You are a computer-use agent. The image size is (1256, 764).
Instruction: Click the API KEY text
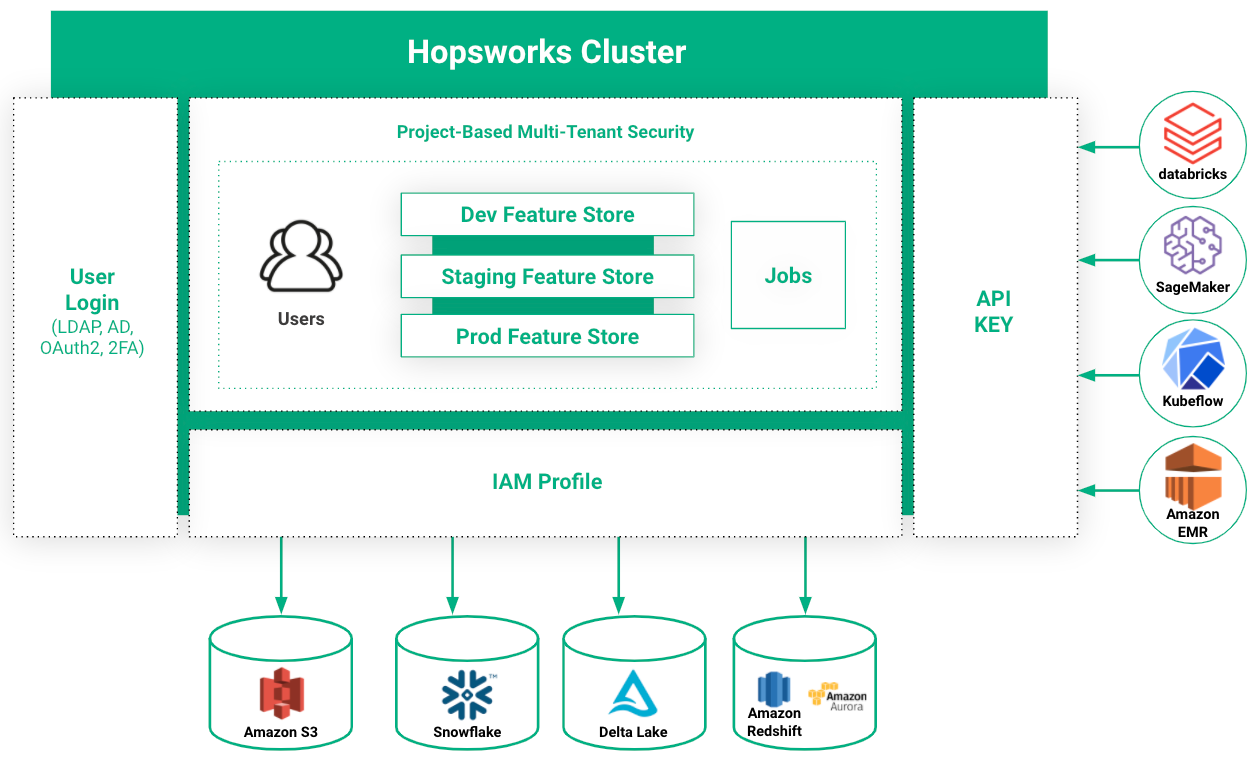(x=994, y=312)
